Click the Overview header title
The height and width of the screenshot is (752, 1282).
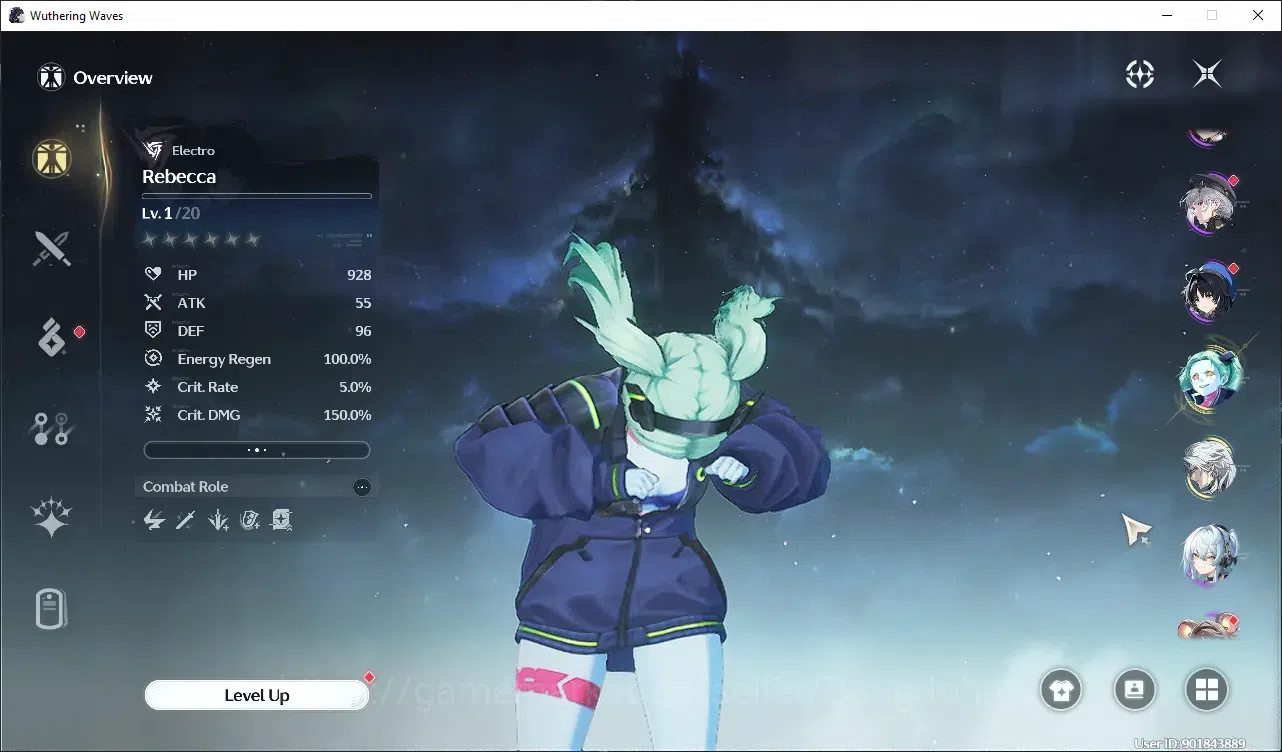113,78
